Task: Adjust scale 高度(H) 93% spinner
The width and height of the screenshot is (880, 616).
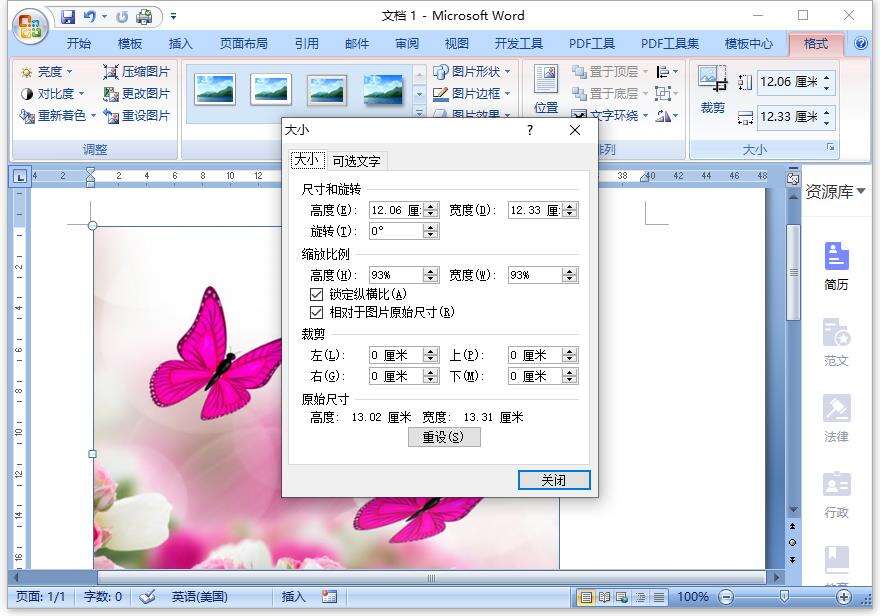Action: point(431,275)
